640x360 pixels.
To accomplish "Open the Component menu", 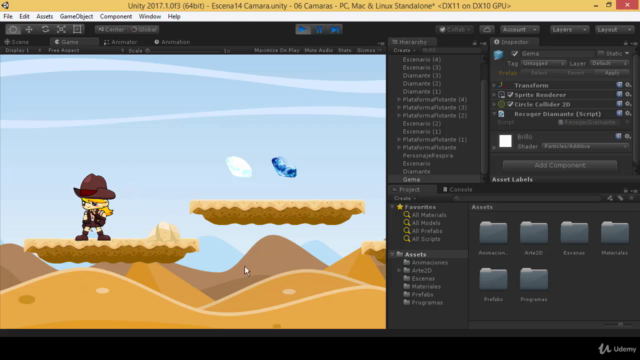I will pyautogui.click(x=116, y=16).
